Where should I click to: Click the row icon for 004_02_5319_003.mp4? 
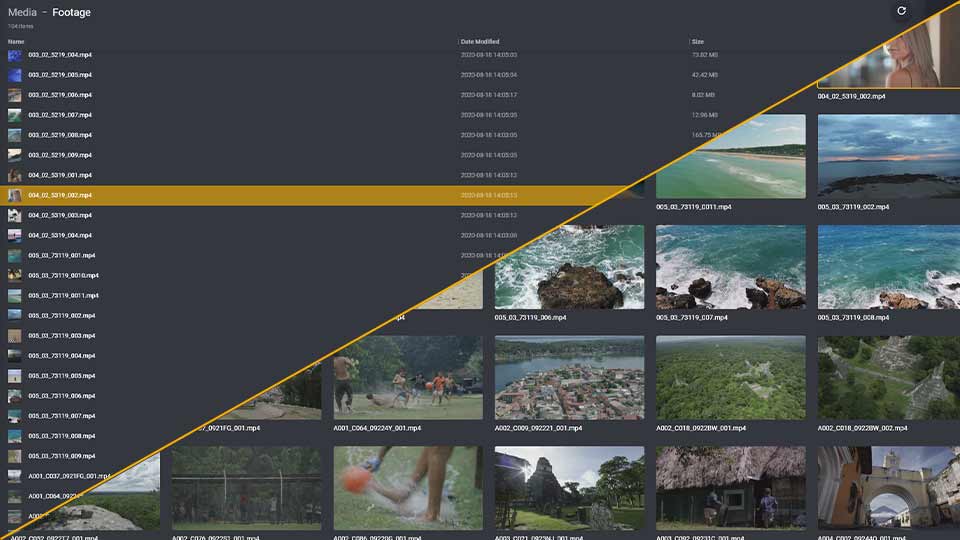coord(15,215)
